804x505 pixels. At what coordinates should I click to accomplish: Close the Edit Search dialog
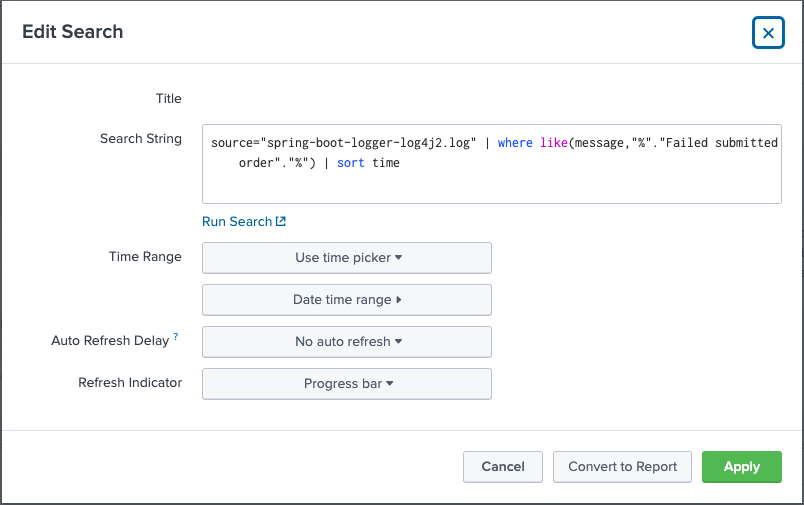tap(767, 33)
